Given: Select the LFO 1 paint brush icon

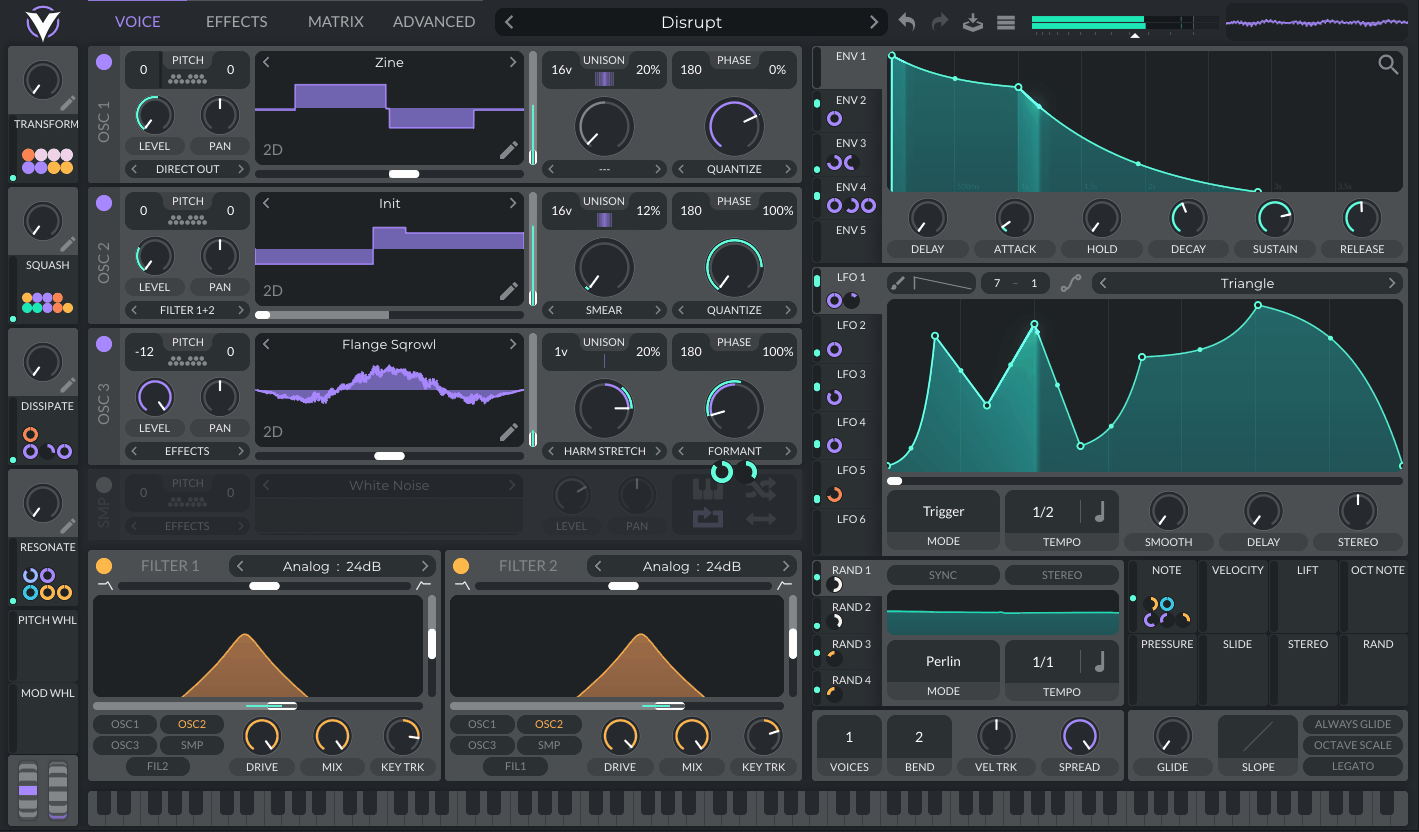Looking at the screenshot, I should 898,284.
